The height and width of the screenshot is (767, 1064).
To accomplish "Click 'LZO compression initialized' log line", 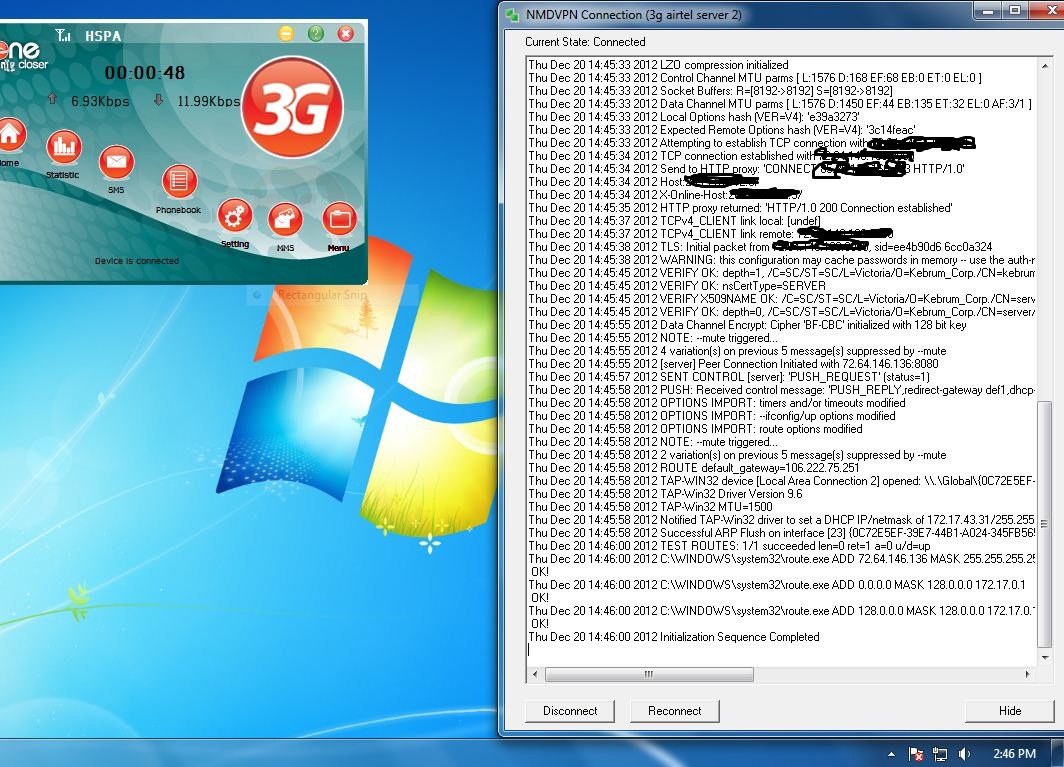I will coord(658,64).
